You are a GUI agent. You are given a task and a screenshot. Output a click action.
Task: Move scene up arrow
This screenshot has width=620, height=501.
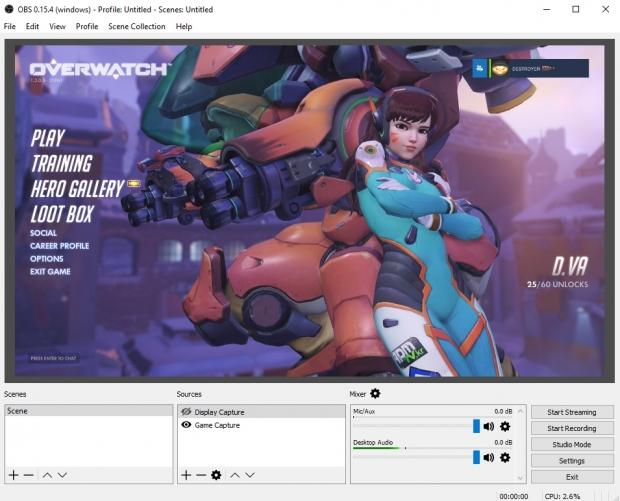coord(47,475)
